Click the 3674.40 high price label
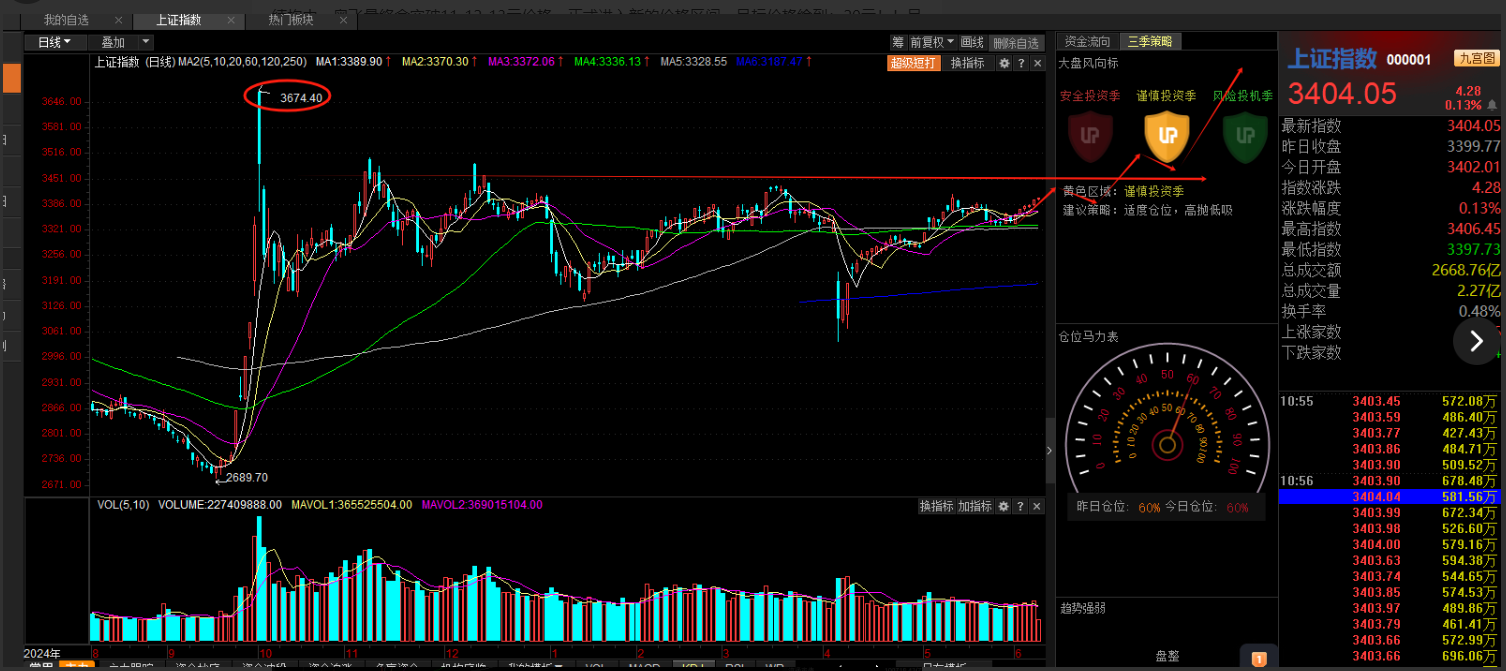The height and width of the screenshot is (671, 1506). pos(301,98)
